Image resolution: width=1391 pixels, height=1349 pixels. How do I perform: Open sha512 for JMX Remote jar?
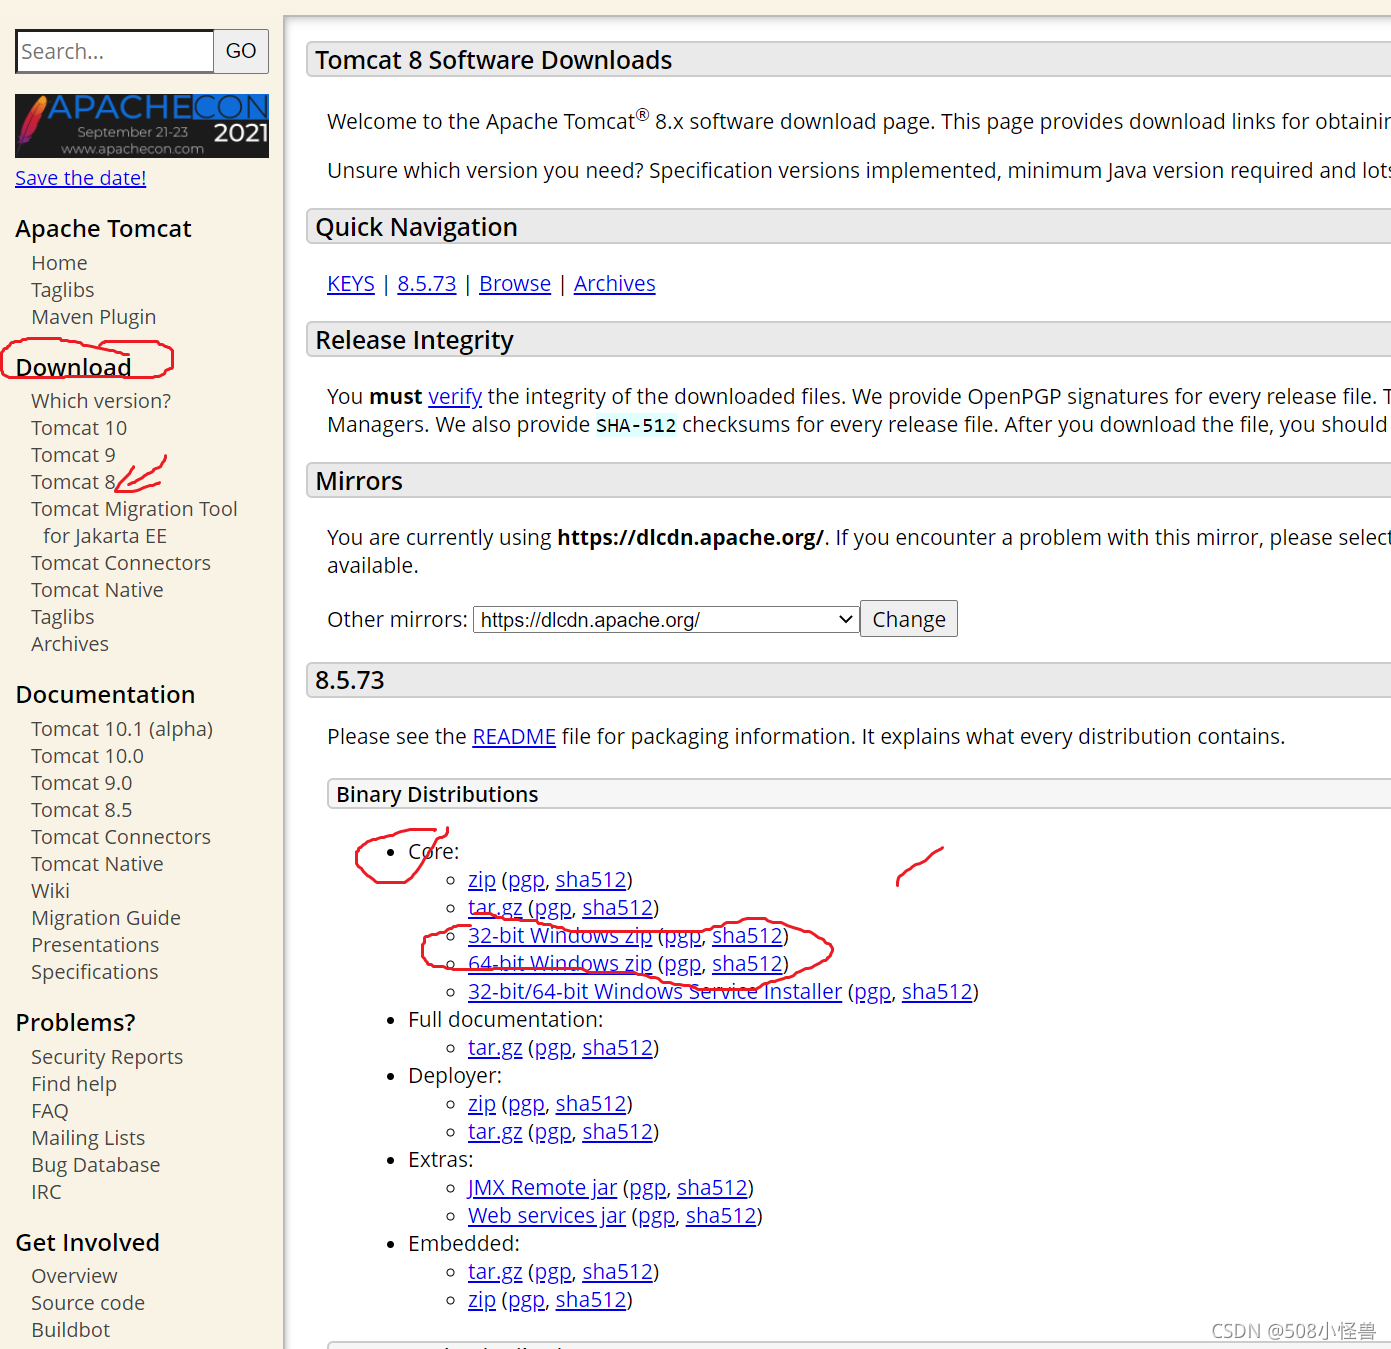pyautogui.click(x=712, y=1188)
